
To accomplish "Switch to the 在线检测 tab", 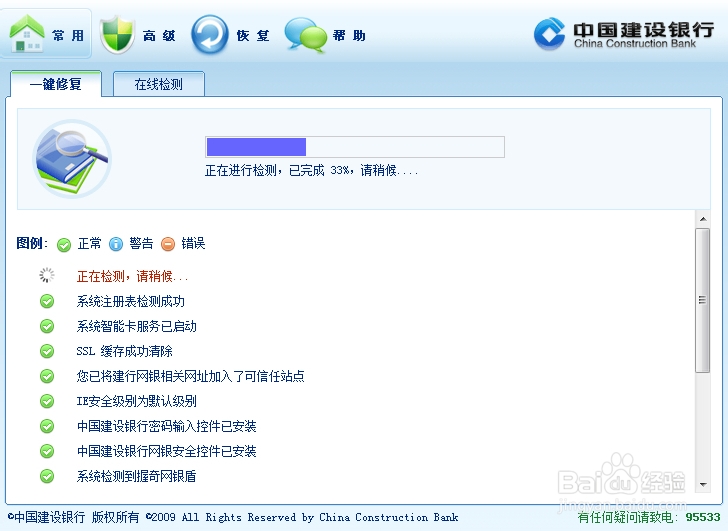I will (x=159, y=84).
